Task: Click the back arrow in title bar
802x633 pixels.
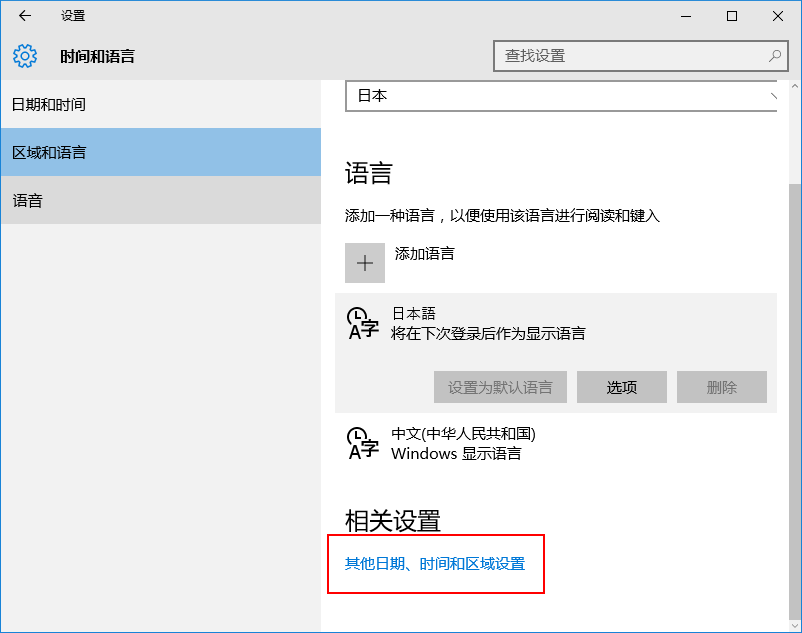Action: coord(25,16)
